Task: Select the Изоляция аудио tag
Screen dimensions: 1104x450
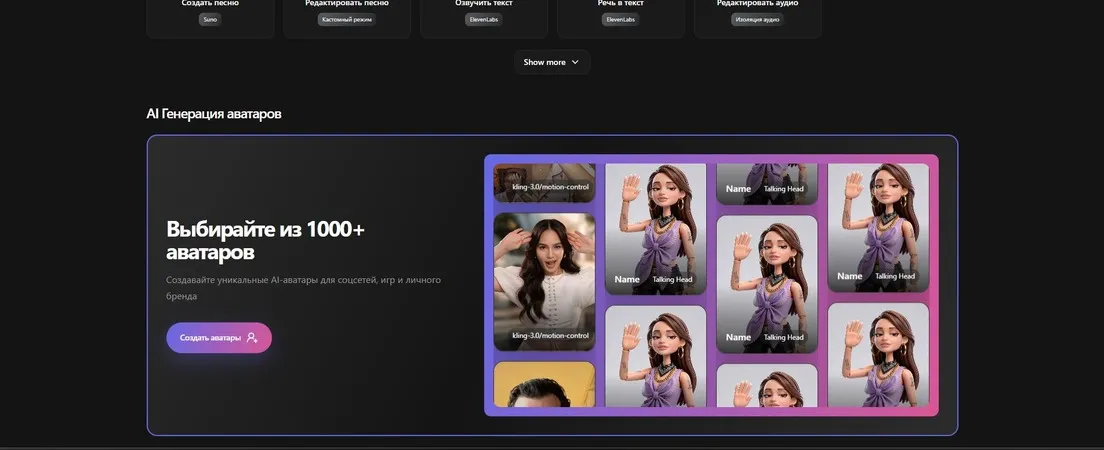Action: tap(758, 20)
